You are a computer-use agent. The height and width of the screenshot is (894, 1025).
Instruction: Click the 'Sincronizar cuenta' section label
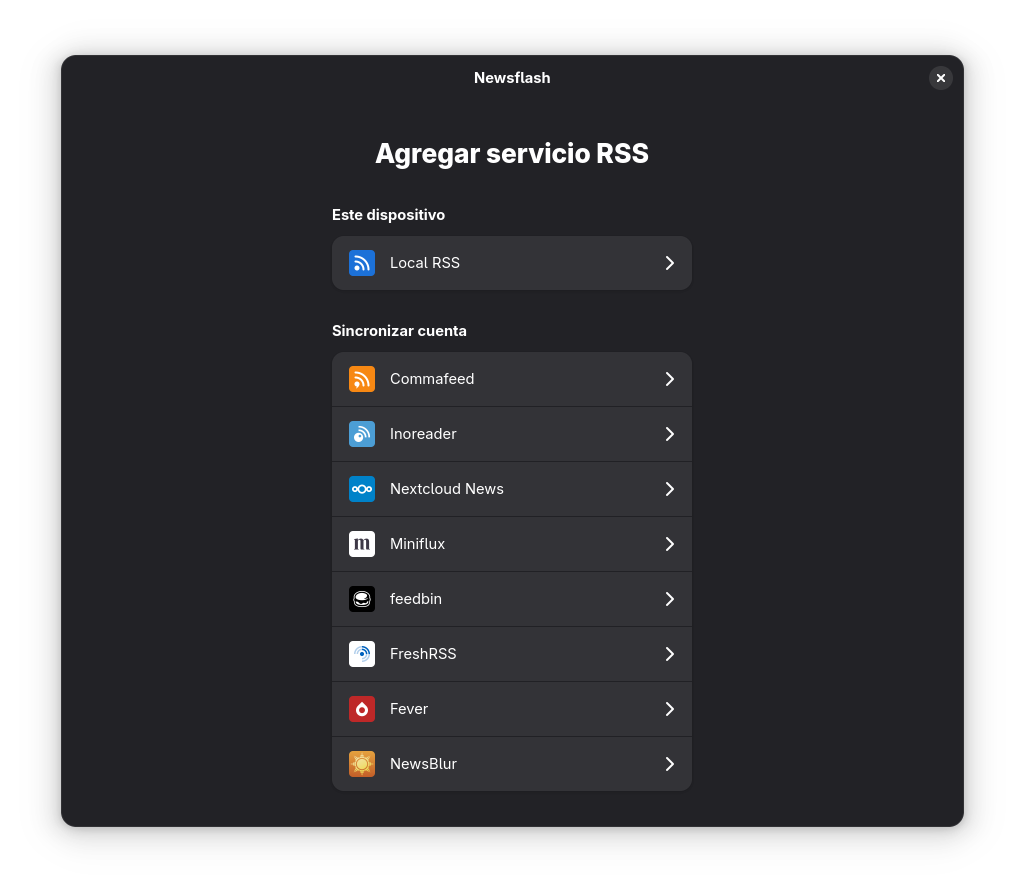click(399, 331)
